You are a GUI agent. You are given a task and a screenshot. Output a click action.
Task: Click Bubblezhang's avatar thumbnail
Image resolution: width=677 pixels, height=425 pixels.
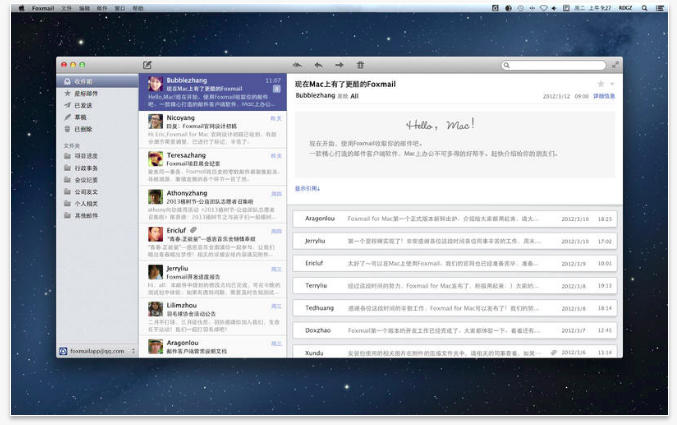click(155, 84)
